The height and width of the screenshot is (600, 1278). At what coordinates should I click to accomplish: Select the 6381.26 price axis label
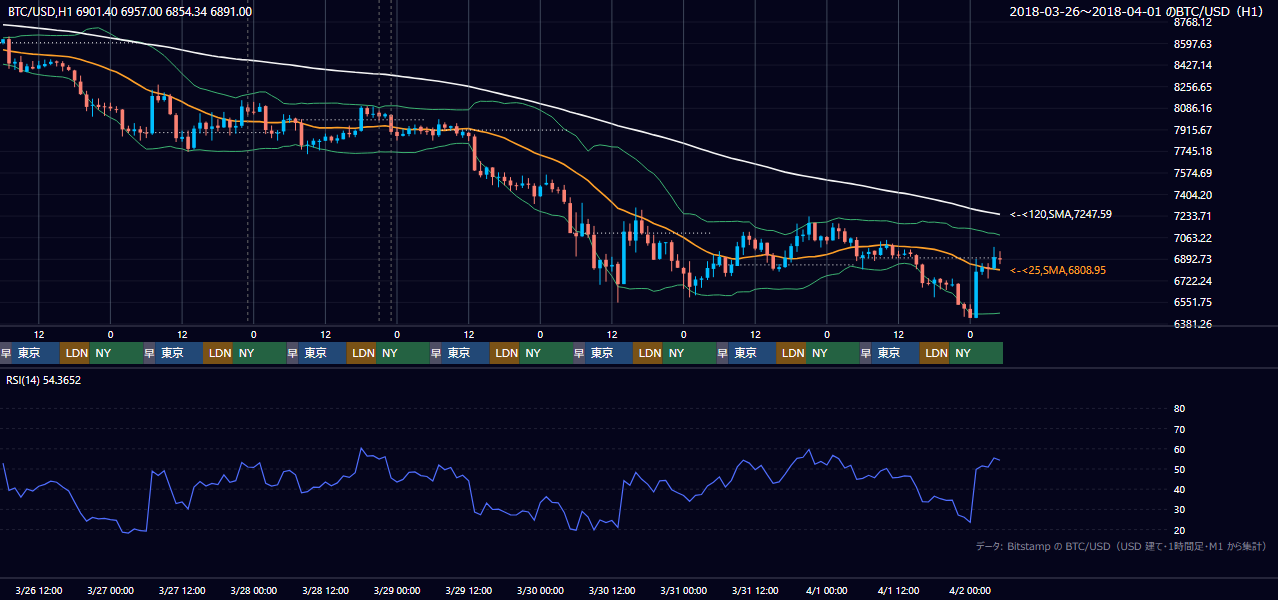tap(1193, 324)
